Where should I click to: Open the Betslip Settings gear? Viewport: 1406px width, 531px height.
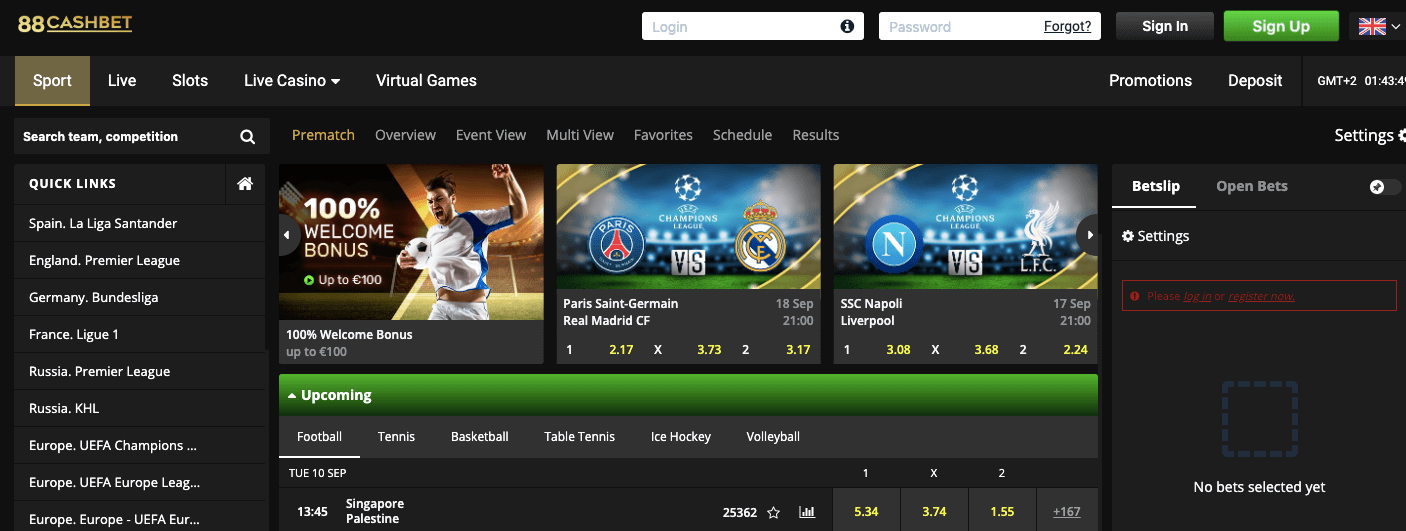pyautogui.click(x=1128, y=237)
